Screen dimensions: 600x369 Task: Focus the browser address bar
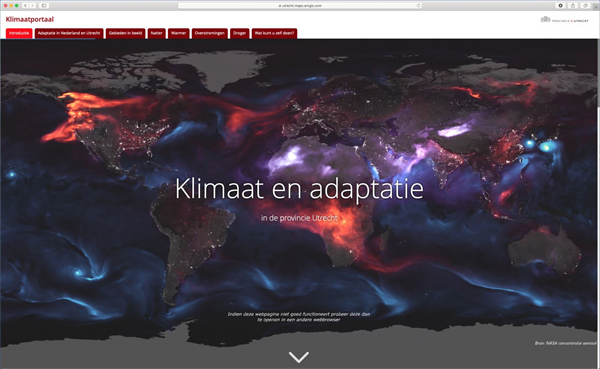300,5
